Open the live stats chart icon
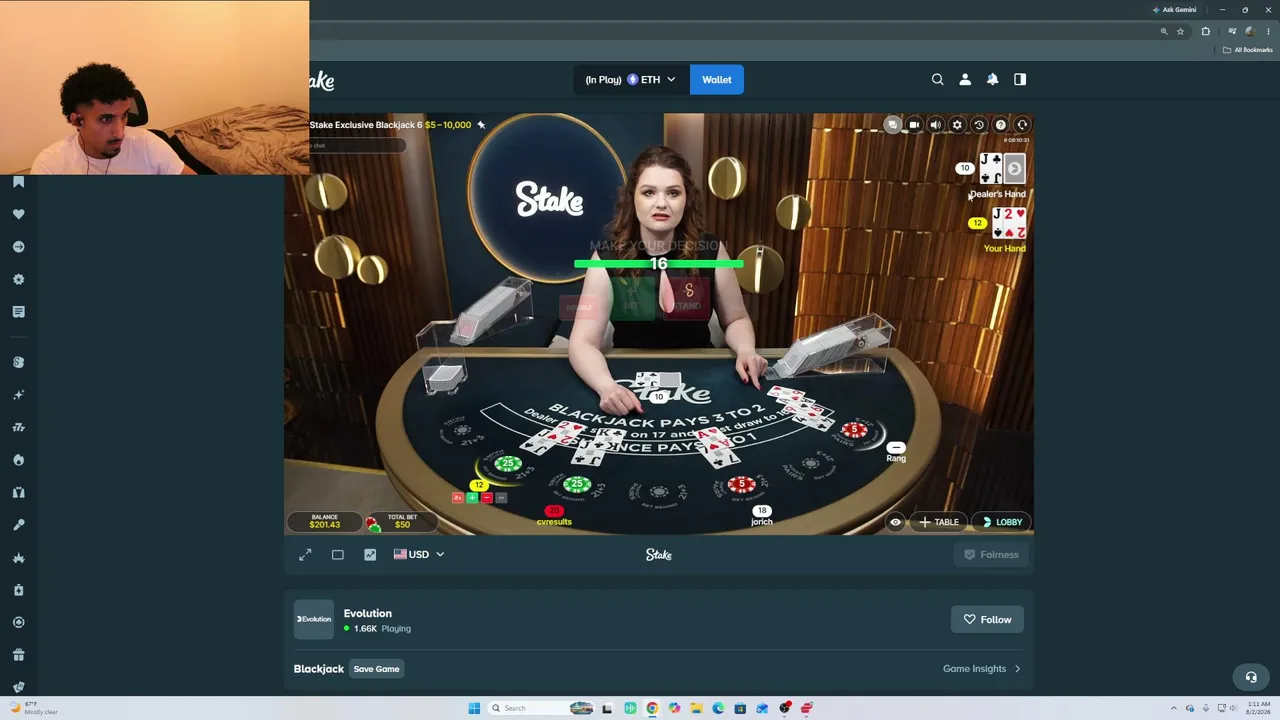 [370, 554]
